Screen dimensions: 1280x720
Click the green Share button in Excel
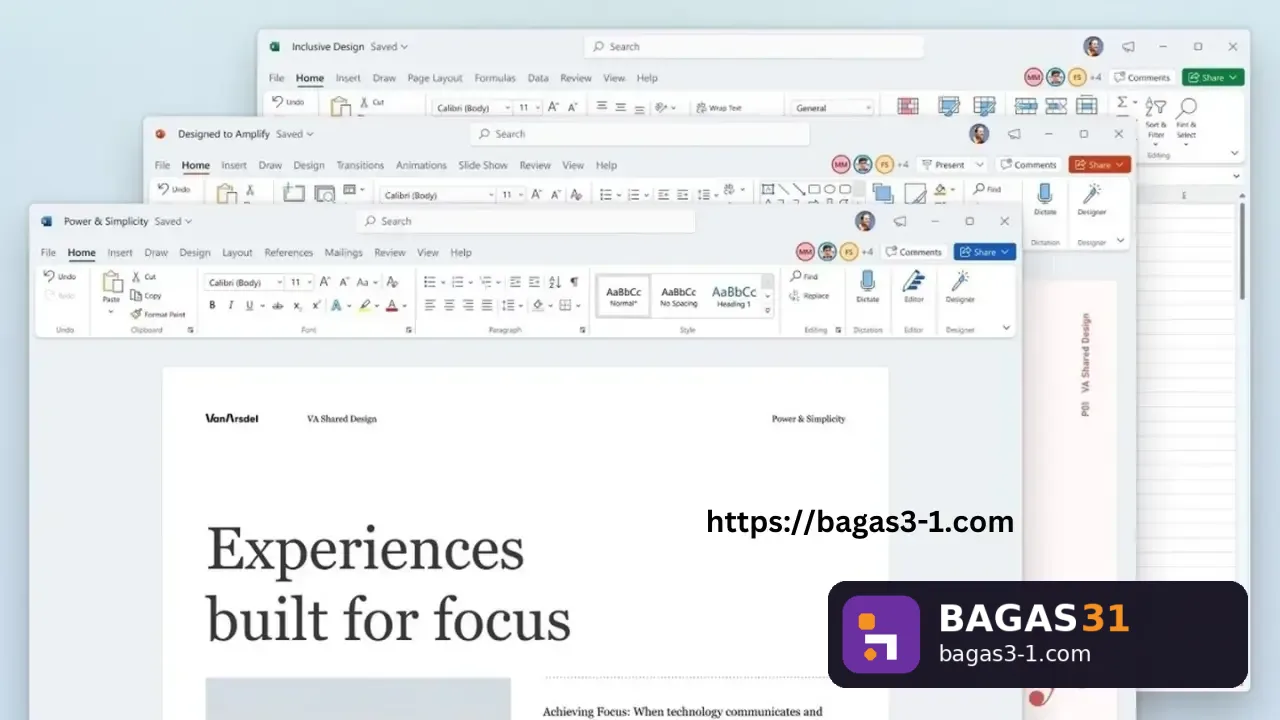point(1213,77)
